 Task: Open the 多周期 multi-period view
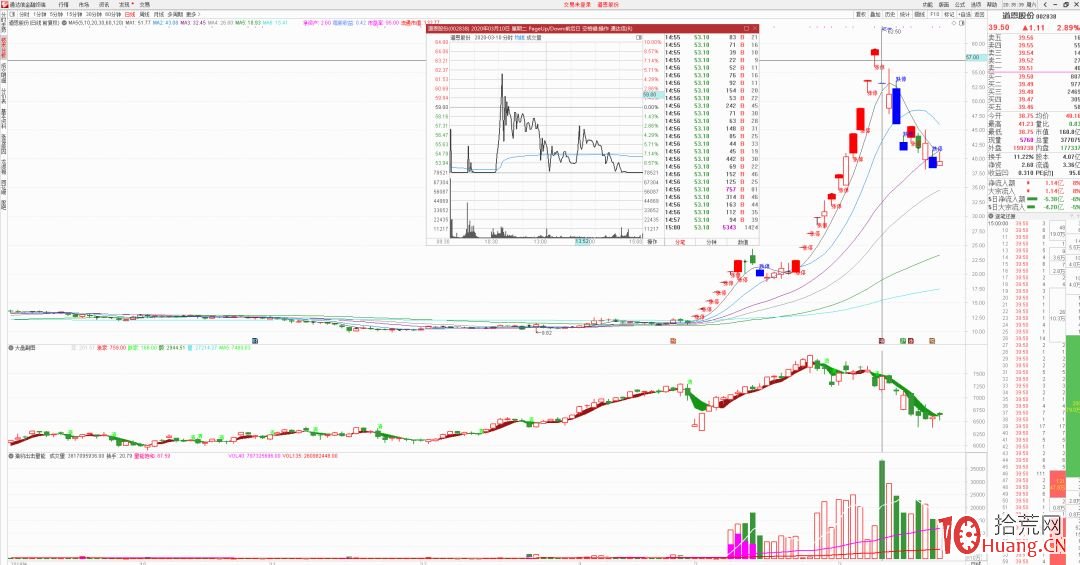point(175,14)
